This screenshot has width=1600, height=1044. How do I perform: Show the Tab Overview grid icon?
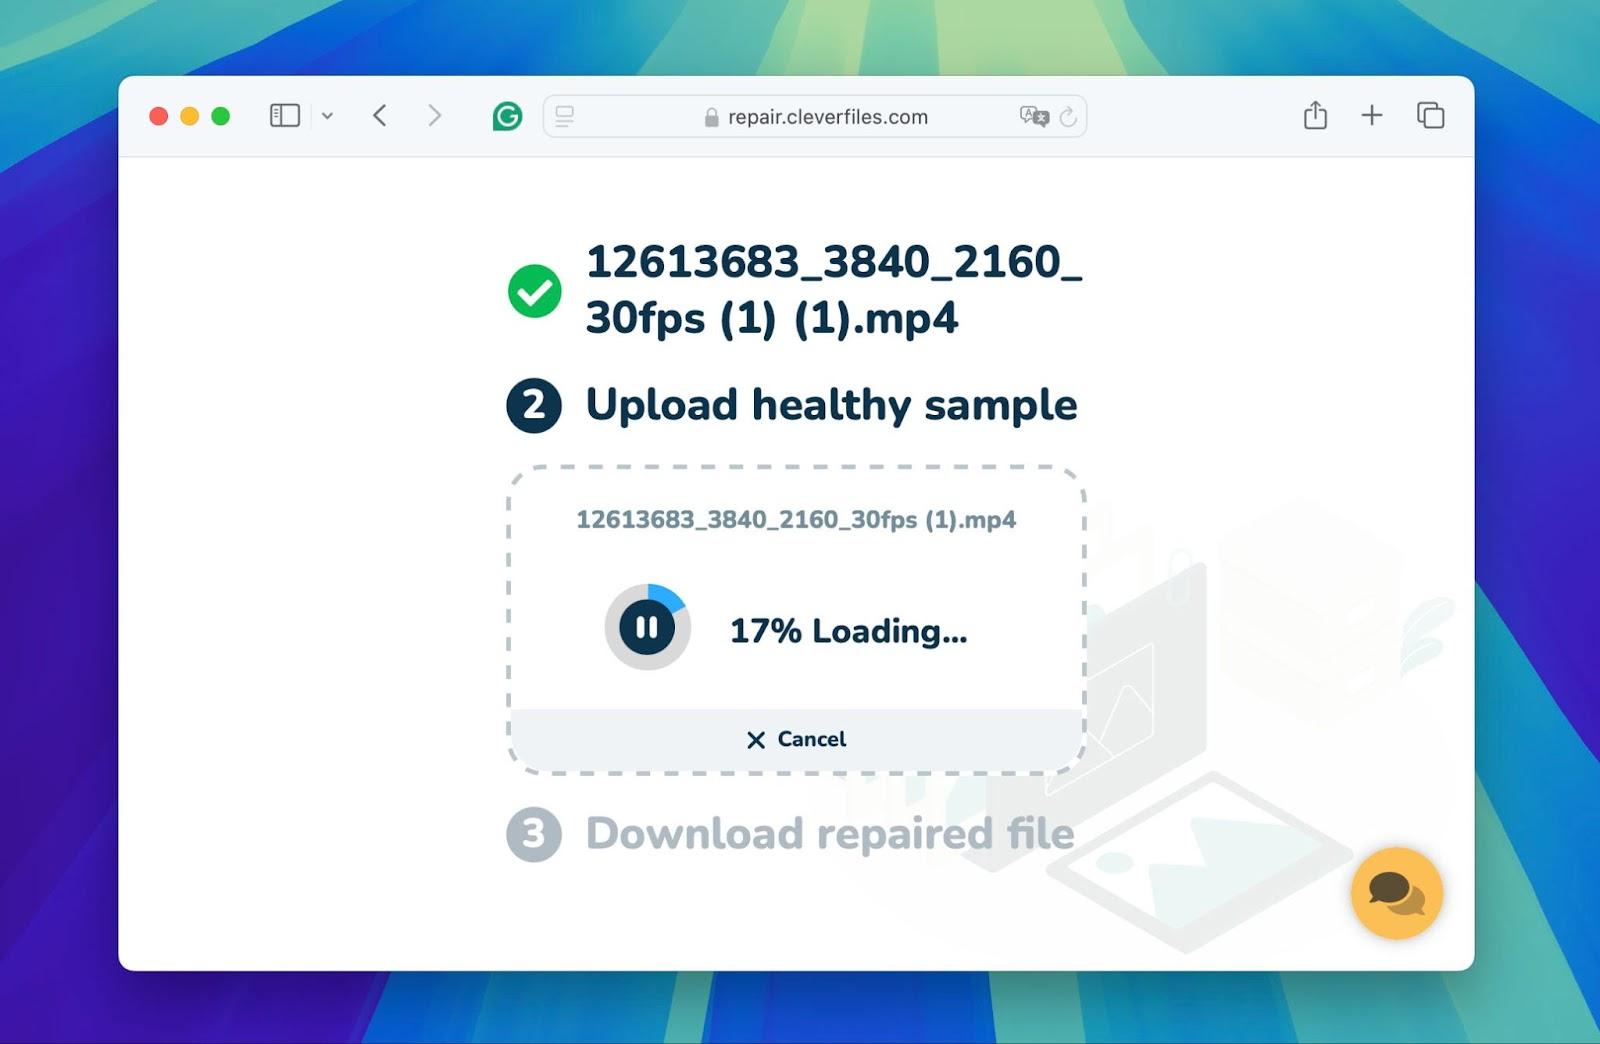pos(1430,116)
